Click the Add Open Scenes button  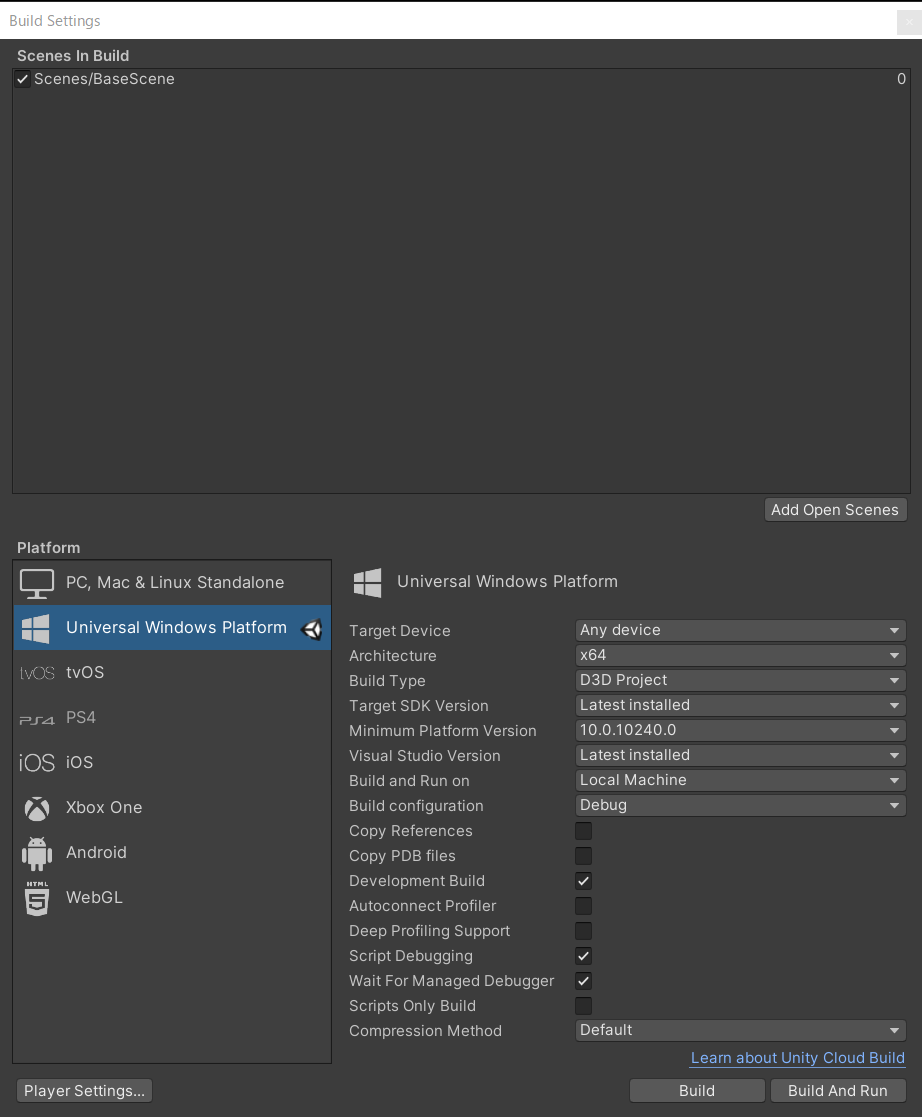click(835, 510)
